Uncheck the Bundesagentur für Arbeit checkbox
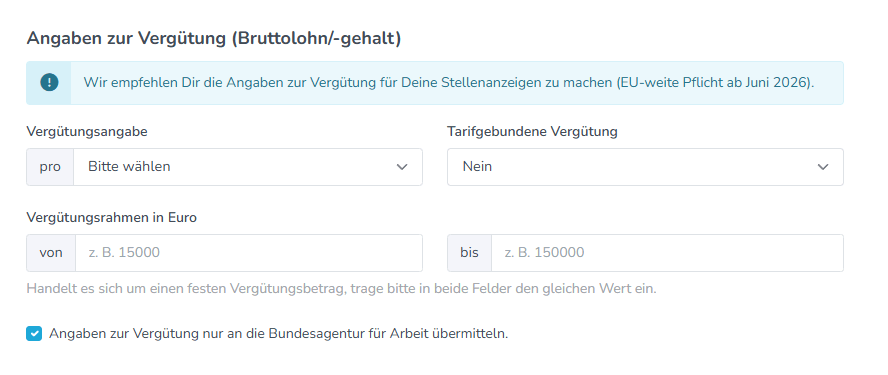 [34, 334]
